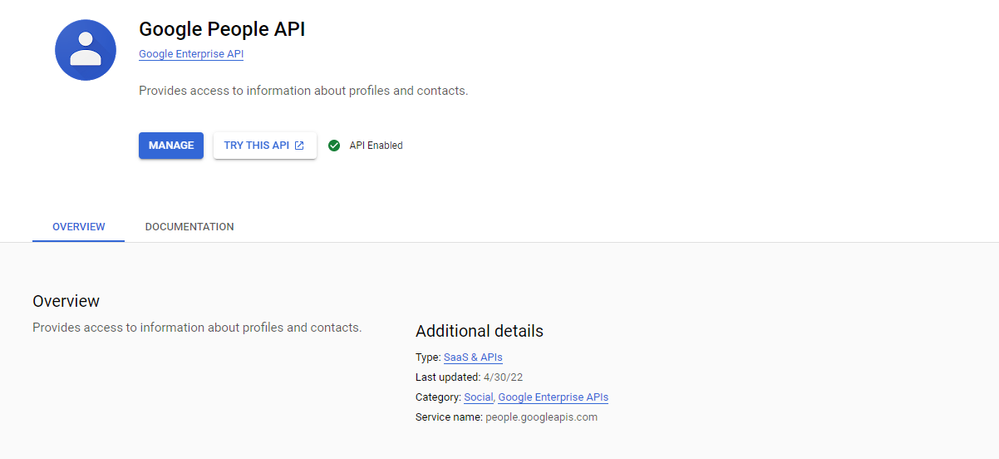Screen dimensions: 999x459
Task: Switch to the OVERVIEW tab
Action: click(78, 227)
